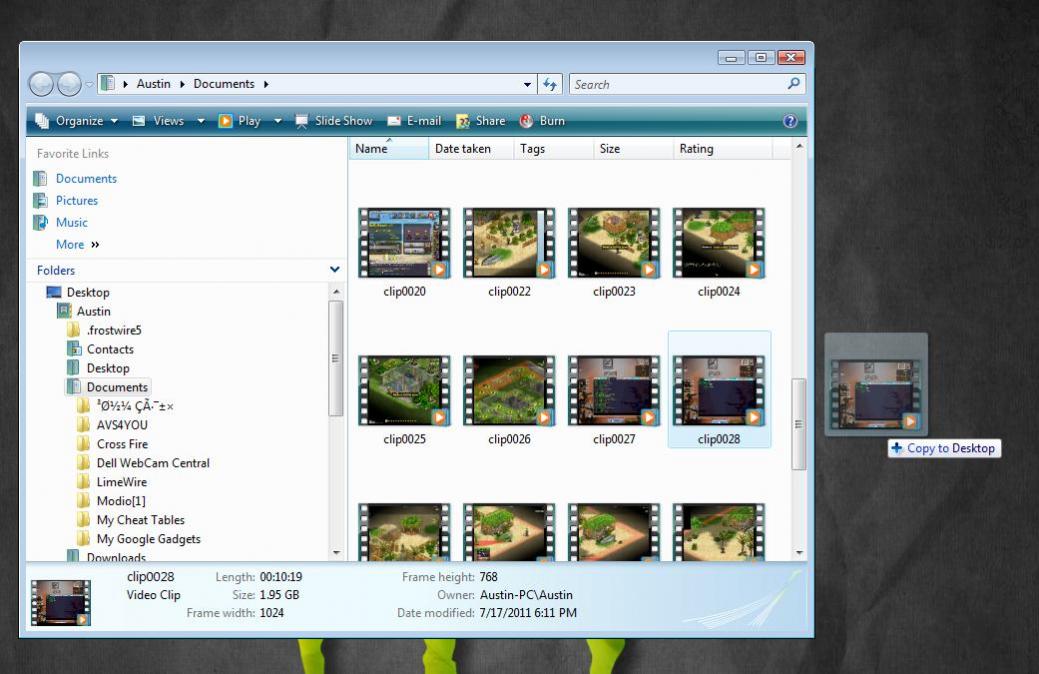
Task: Open the Burn disc toolbar item
Action: [x=541, y=121]
